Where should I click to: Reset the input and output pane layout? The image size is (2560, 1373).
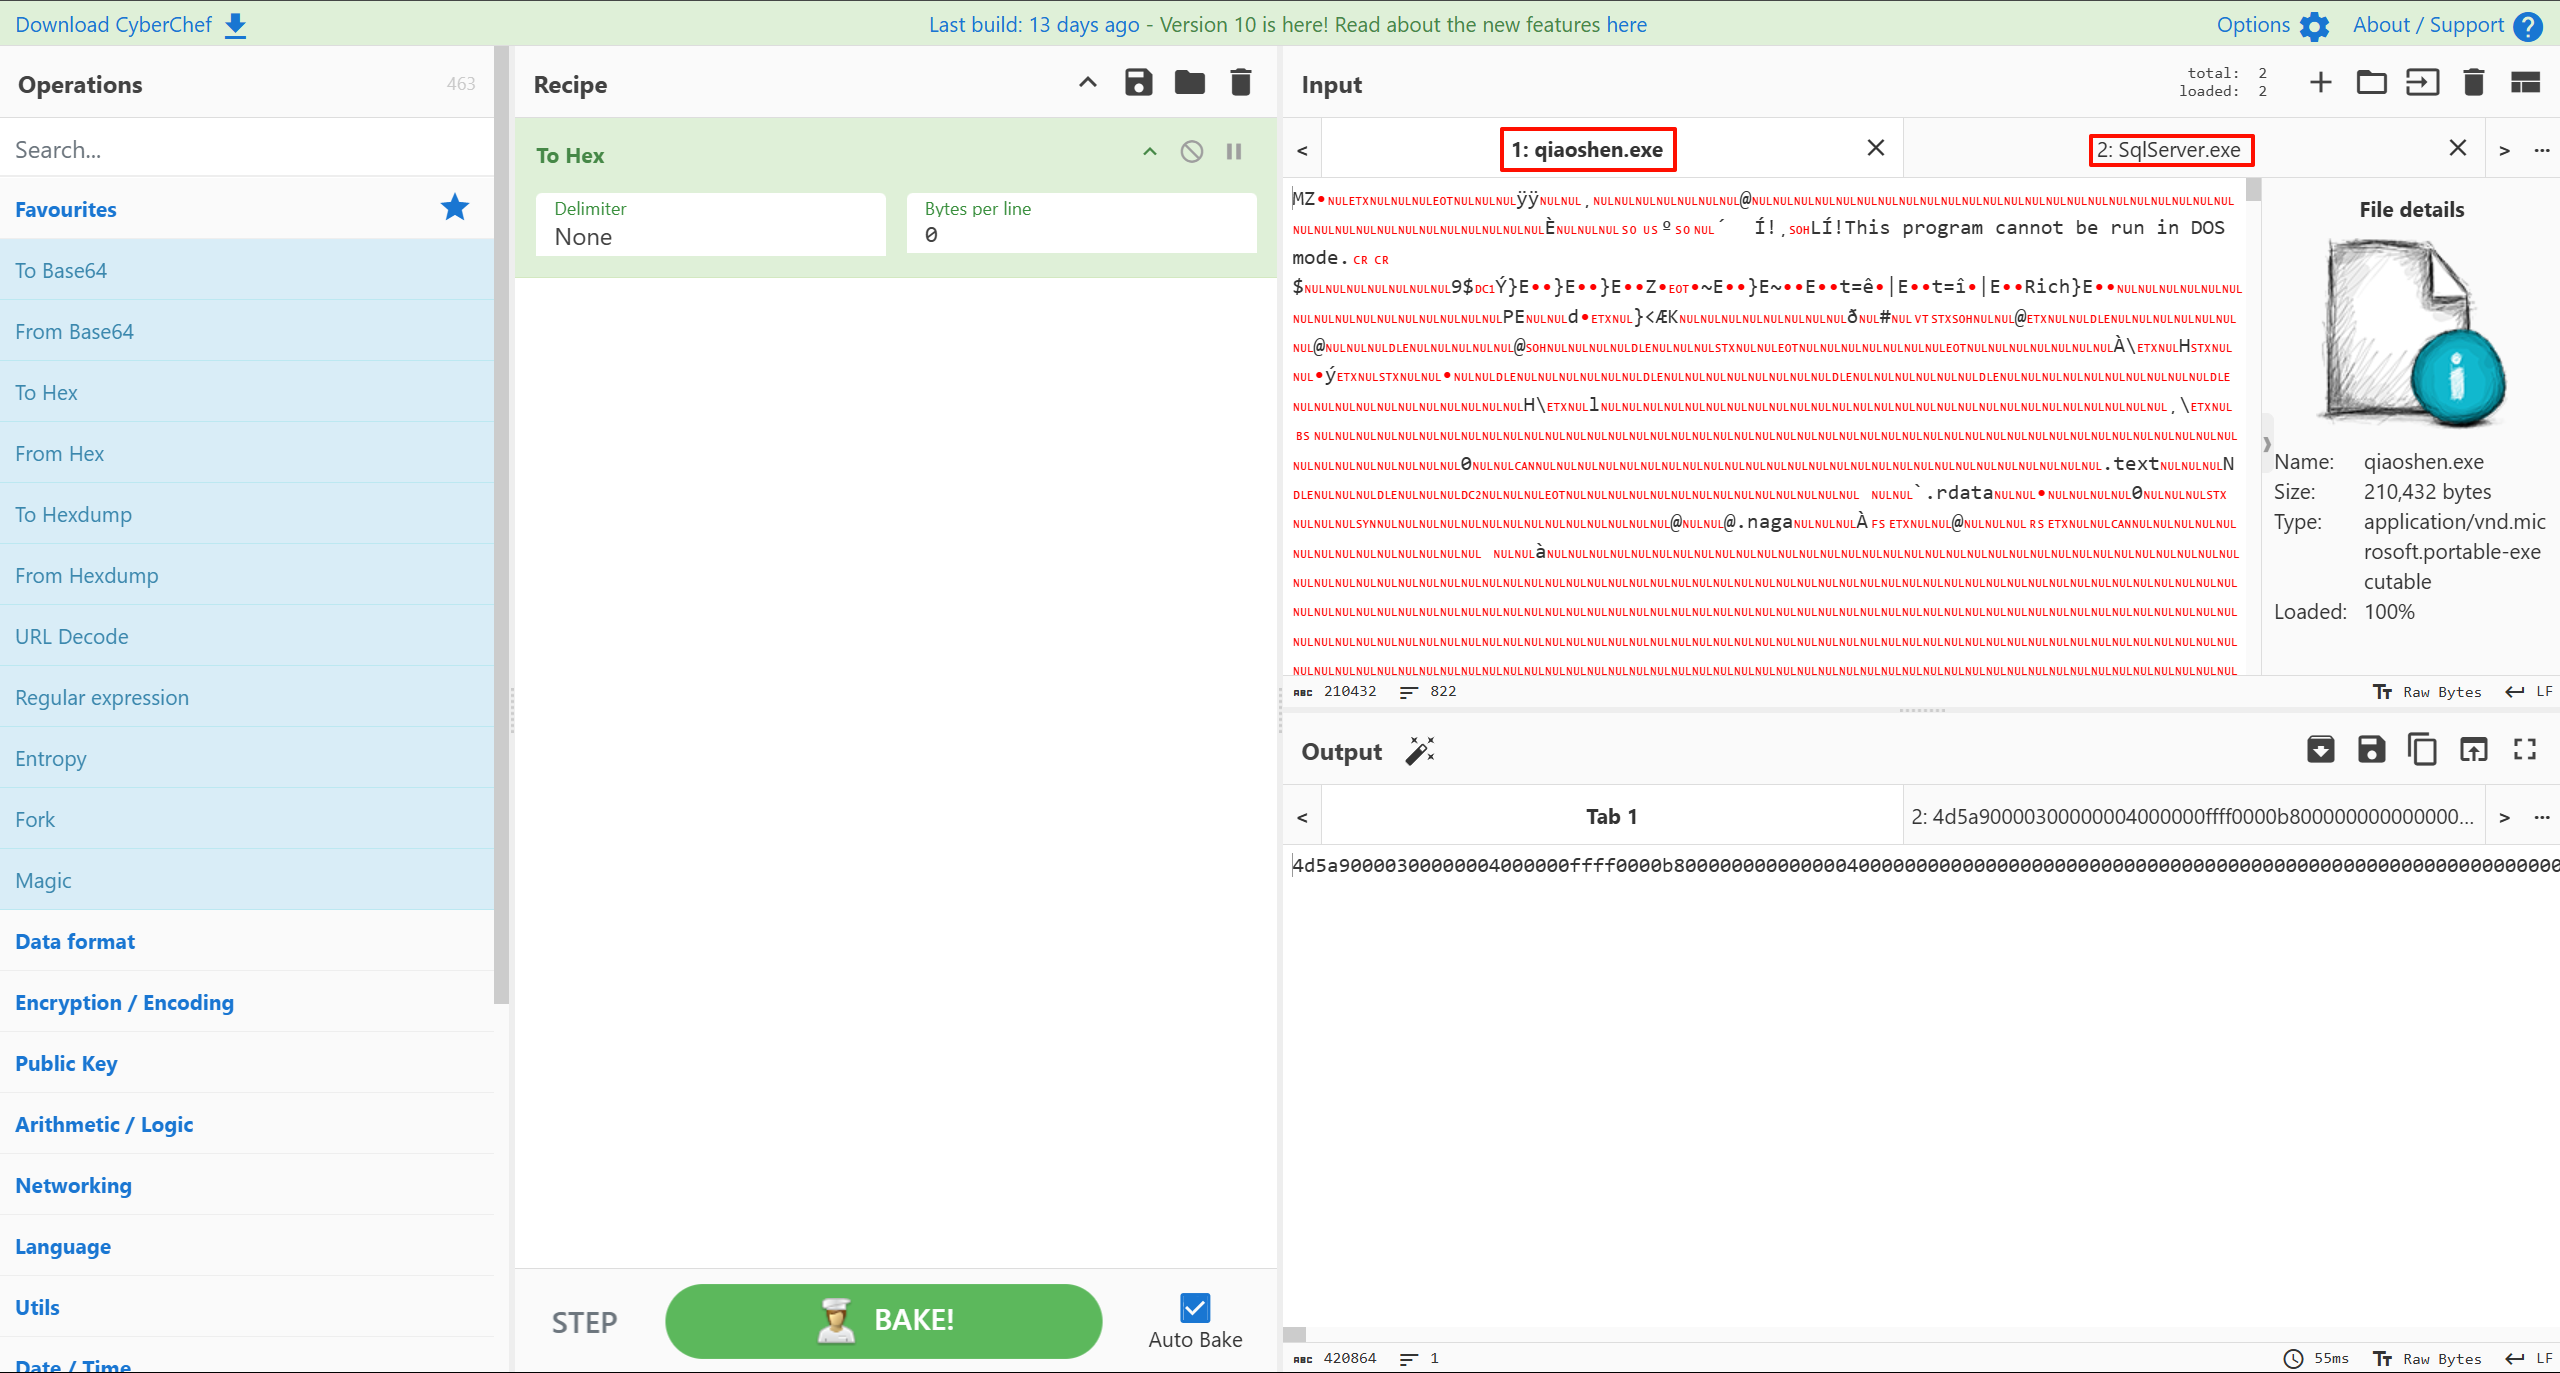point(2525,83)
